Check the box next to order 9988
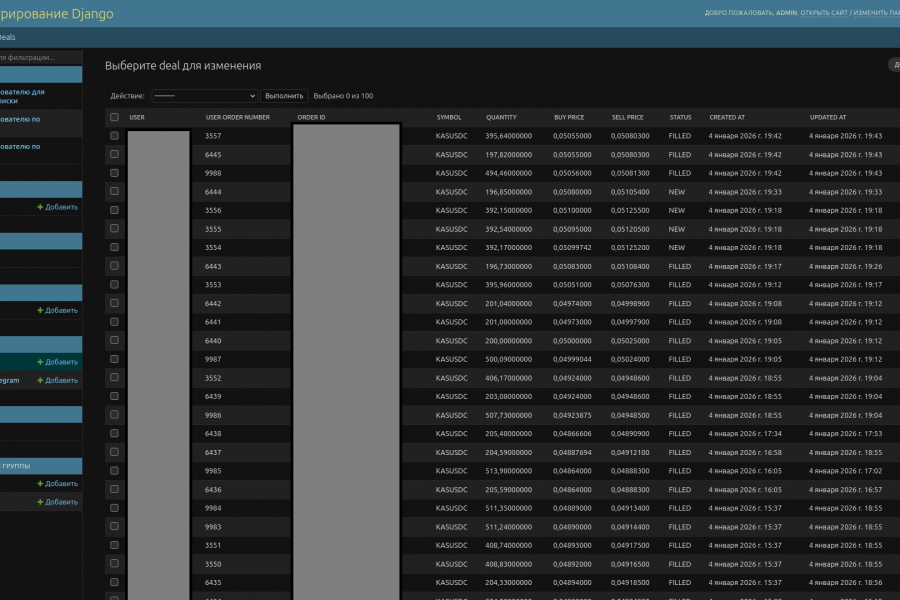The width and height of the screenshot is (900, 600). pos(114,173)
